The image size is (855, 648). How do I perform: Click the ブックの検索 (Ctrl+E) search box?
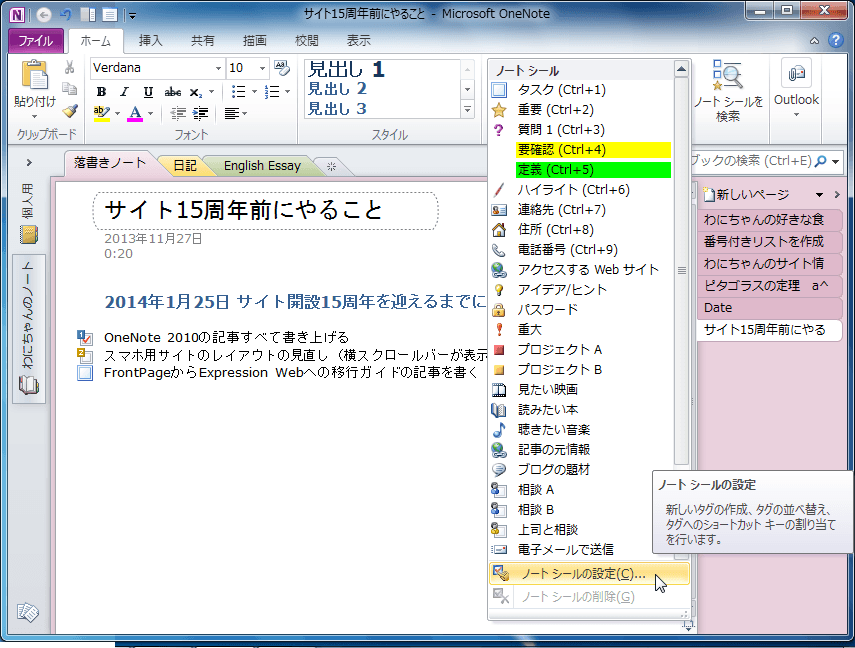[x=751, y=161]
